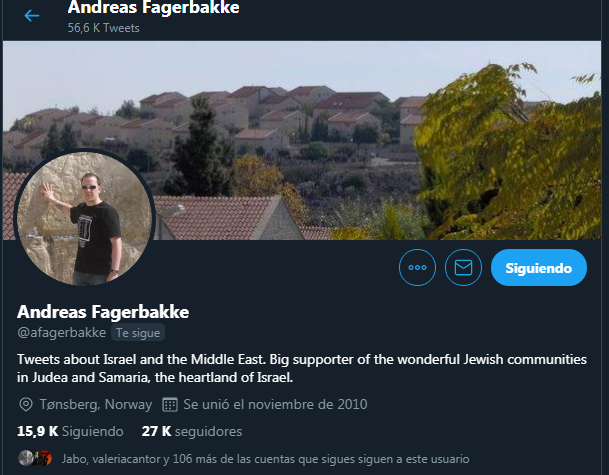Click Se unió el noviembre de 2010
Screen dimensions: 609x475
click(275, 404)
